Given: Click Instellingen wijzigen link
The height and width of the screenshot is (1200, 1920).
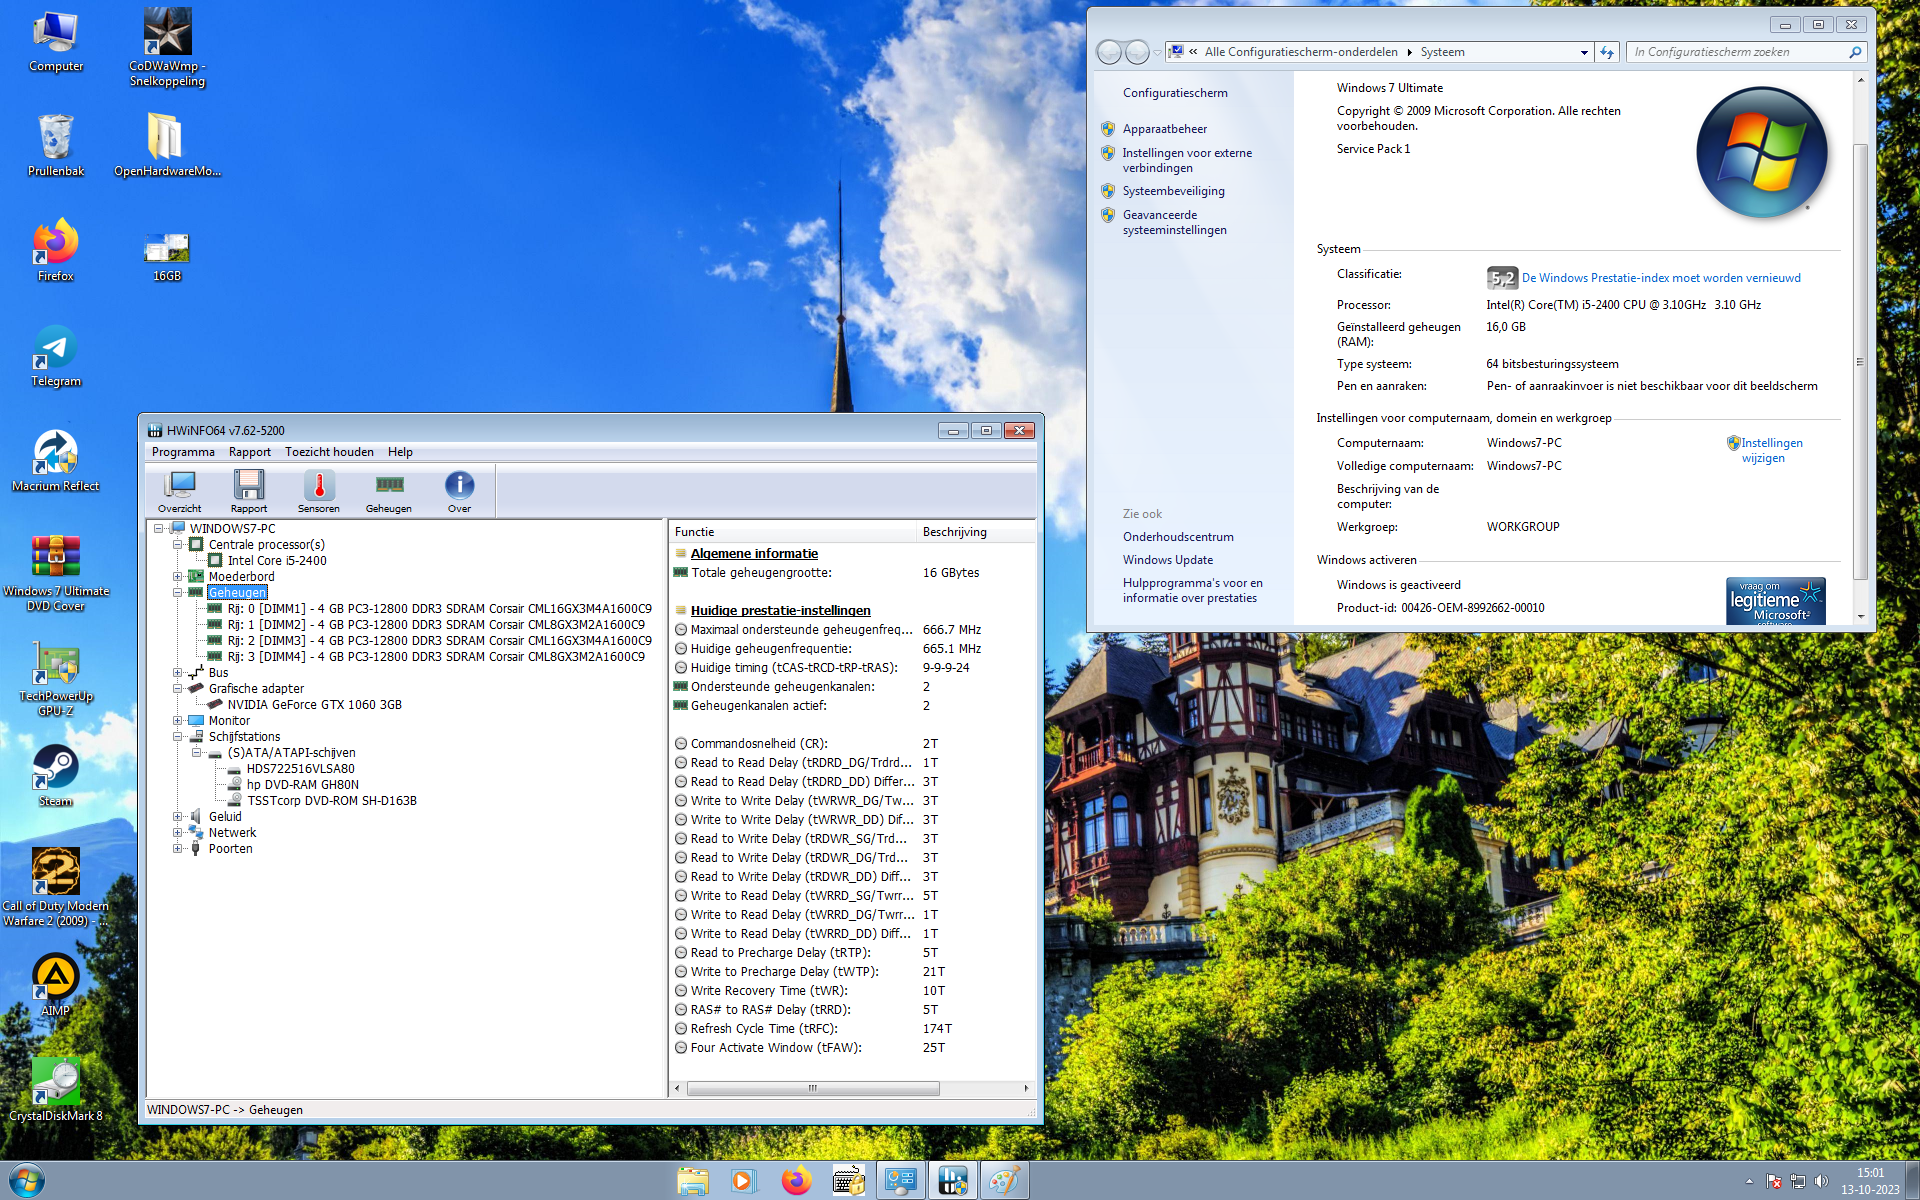Looking at the screenshot, I should point(1771,450).
